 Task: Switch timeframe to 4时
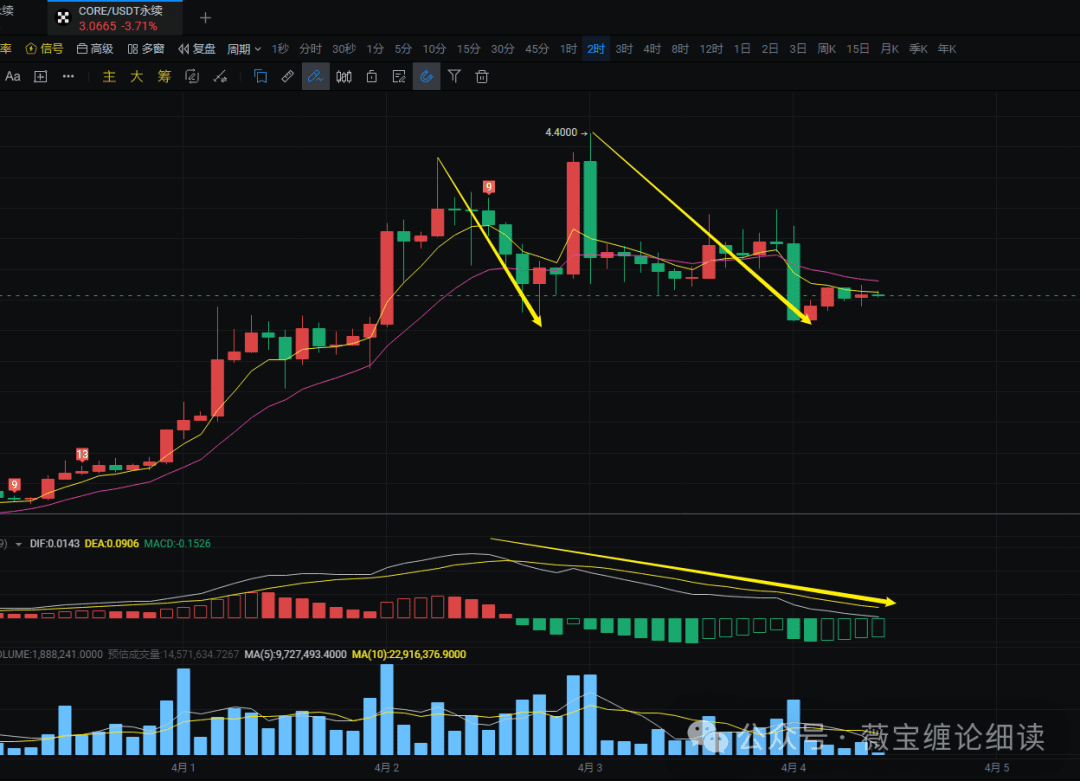pos(652,49)
